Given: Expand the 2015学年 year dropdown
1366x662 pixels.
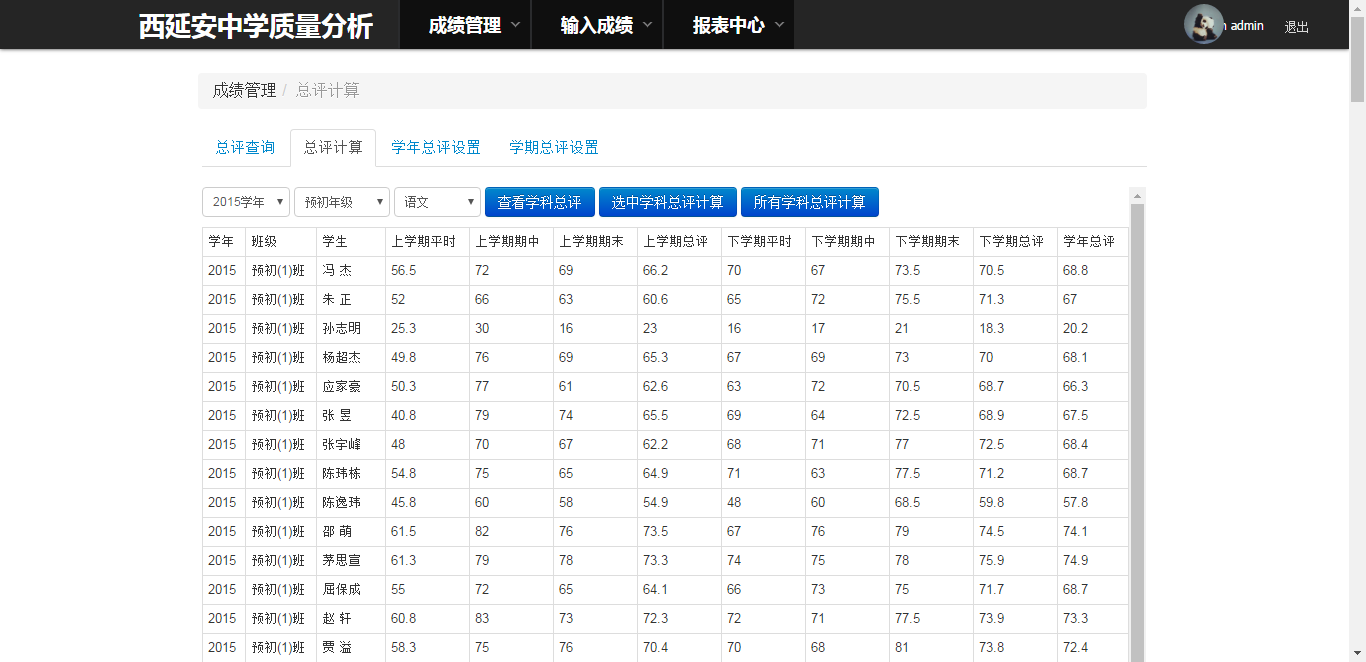Looking at the screenshot, I should pos(246,202).
